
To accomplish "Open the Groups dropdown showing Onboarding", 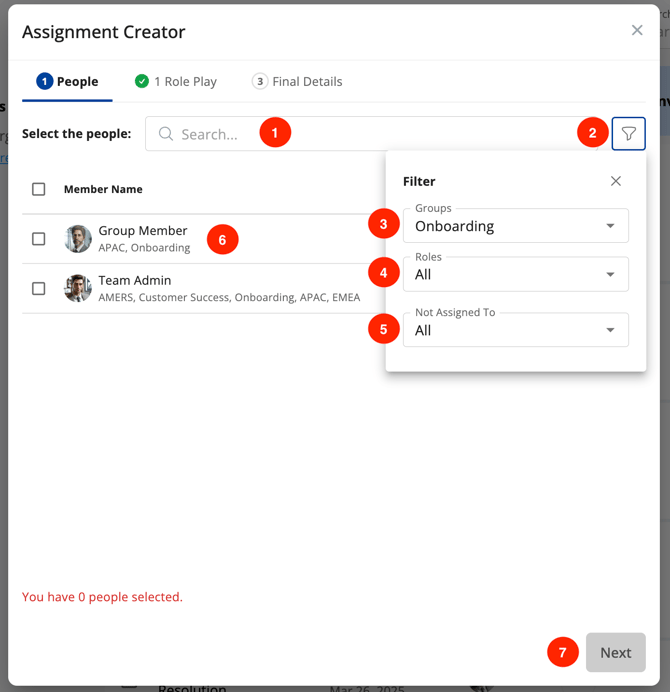I will click(515, 226).
